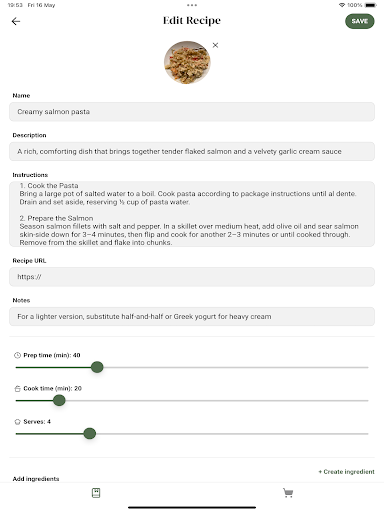Click the serves plate icon
The height and width of the screenshot is (512, 384).
click(x=17, y=422)
